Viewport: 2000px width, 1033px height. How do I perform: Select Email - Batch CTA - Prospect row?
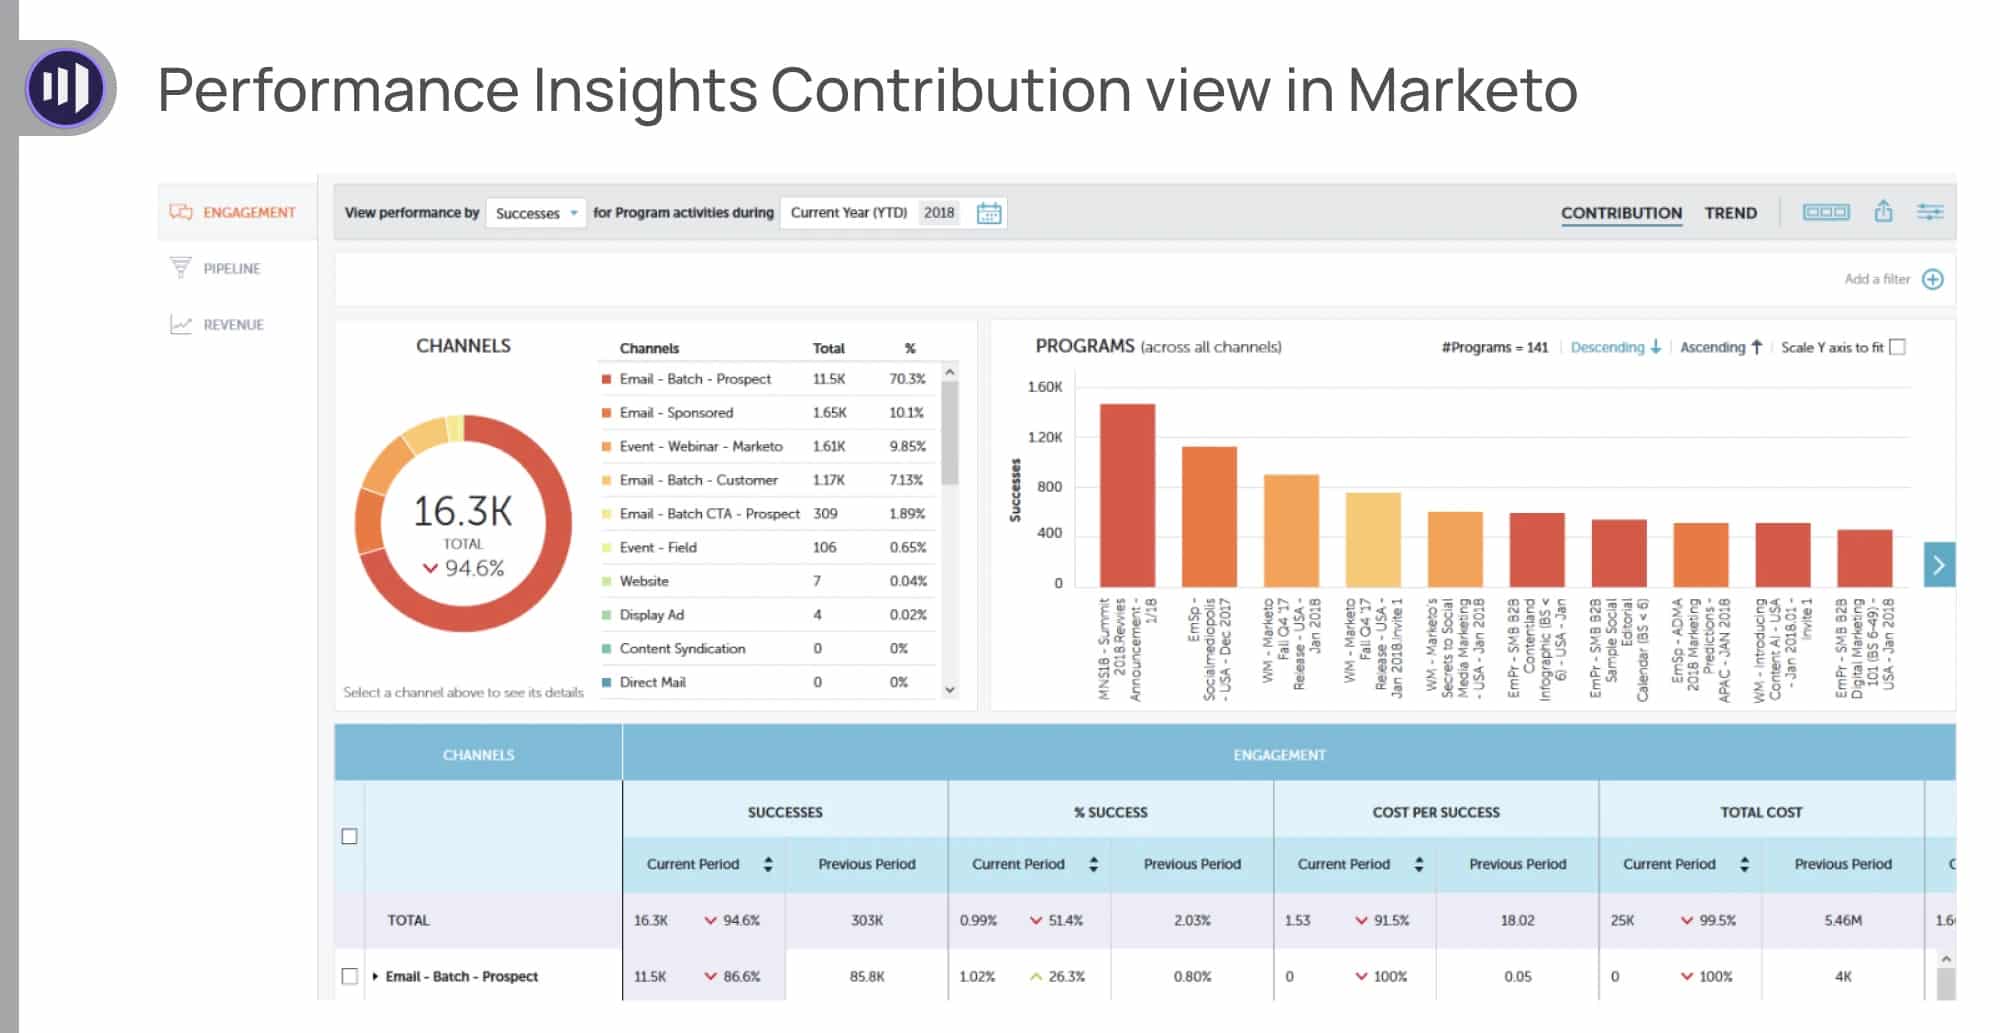click(767, 514)
